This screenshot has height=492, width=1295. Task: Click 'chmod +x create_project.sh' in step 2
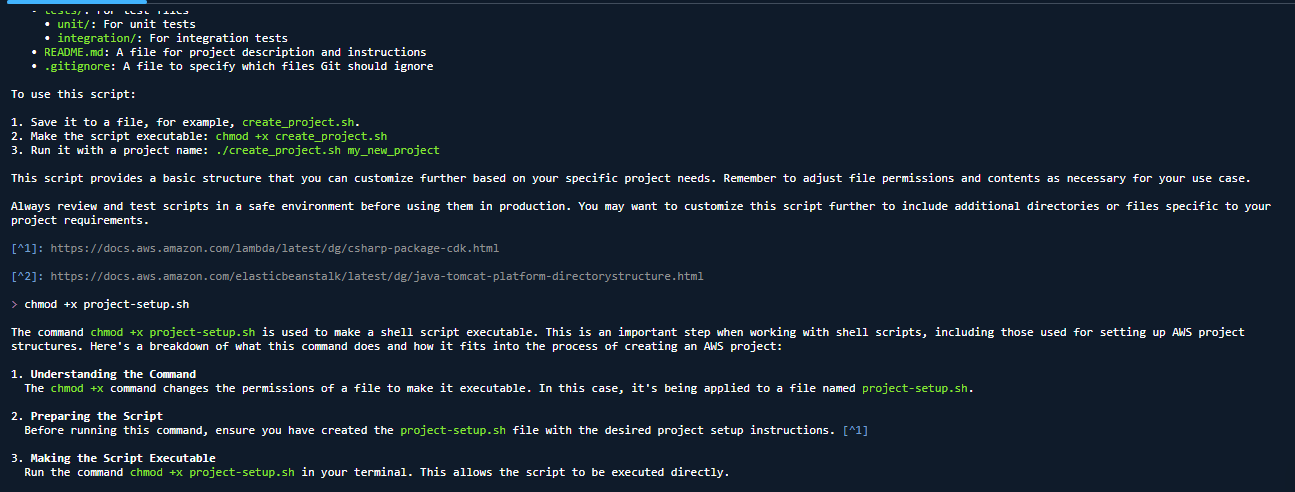point(301,136)
